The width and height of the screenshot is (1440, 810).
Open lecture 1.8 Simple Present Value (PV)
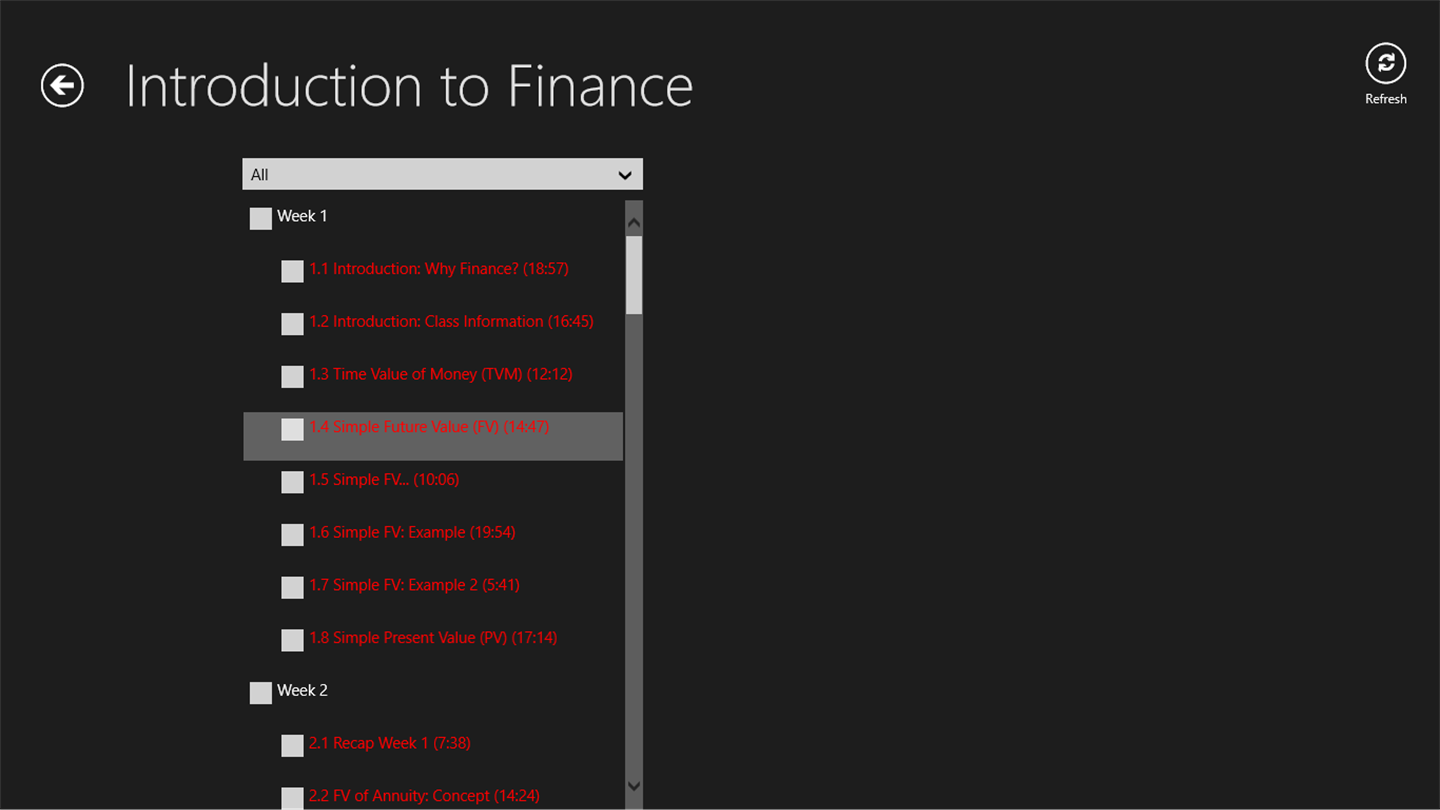click(x=432, y=638)
